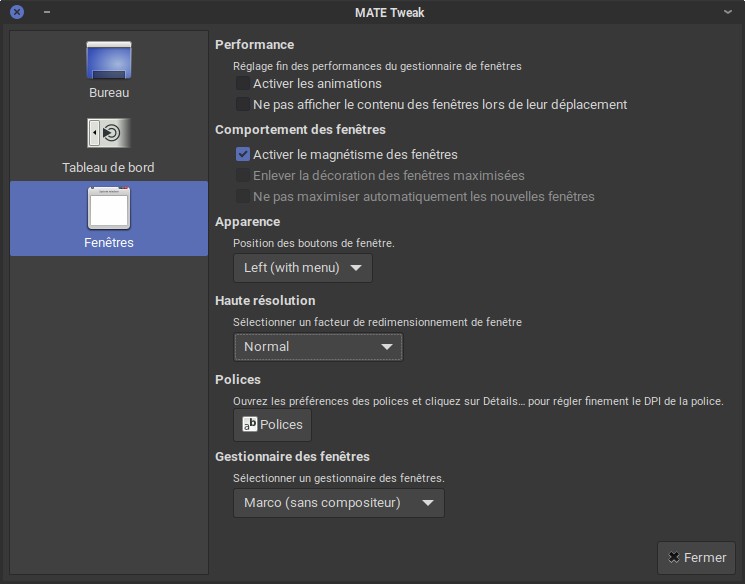The height and width of the screenshot is (584, 745).
Task: Switch to the Tableau de bord label
Action: [108, 167]
